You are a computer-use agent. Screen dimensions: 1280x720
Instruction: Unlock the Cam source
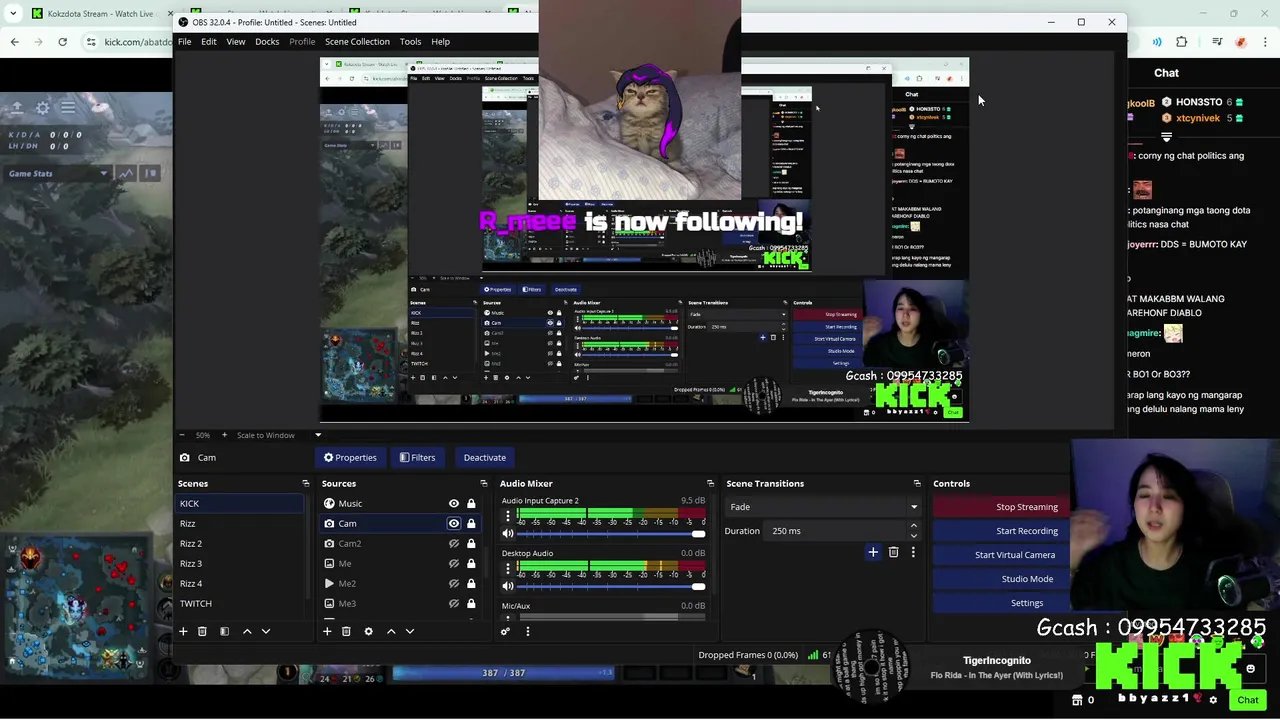(x=471, y=523)
